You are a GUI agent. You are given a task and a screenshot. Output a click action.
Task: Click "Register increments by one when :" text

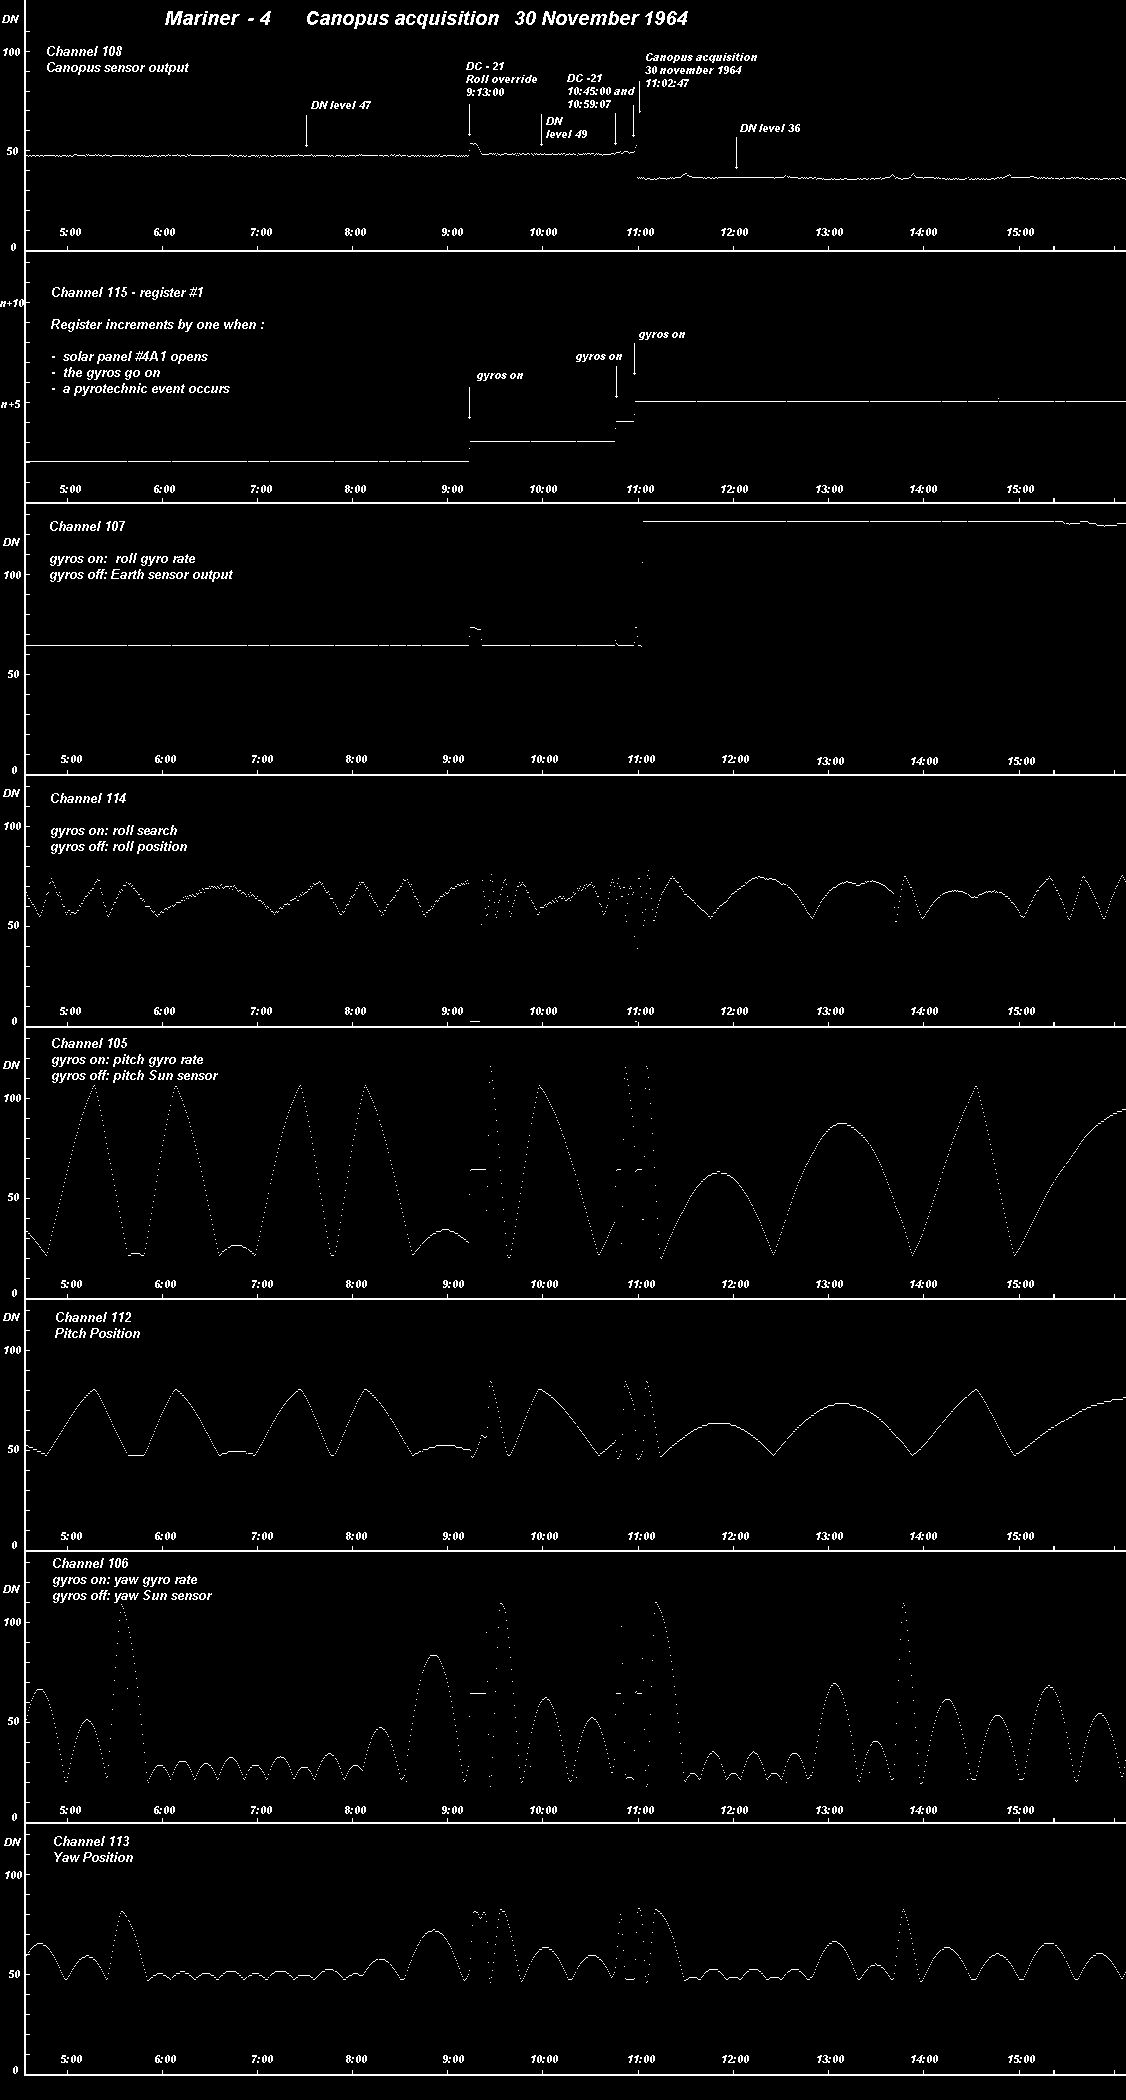158,326
